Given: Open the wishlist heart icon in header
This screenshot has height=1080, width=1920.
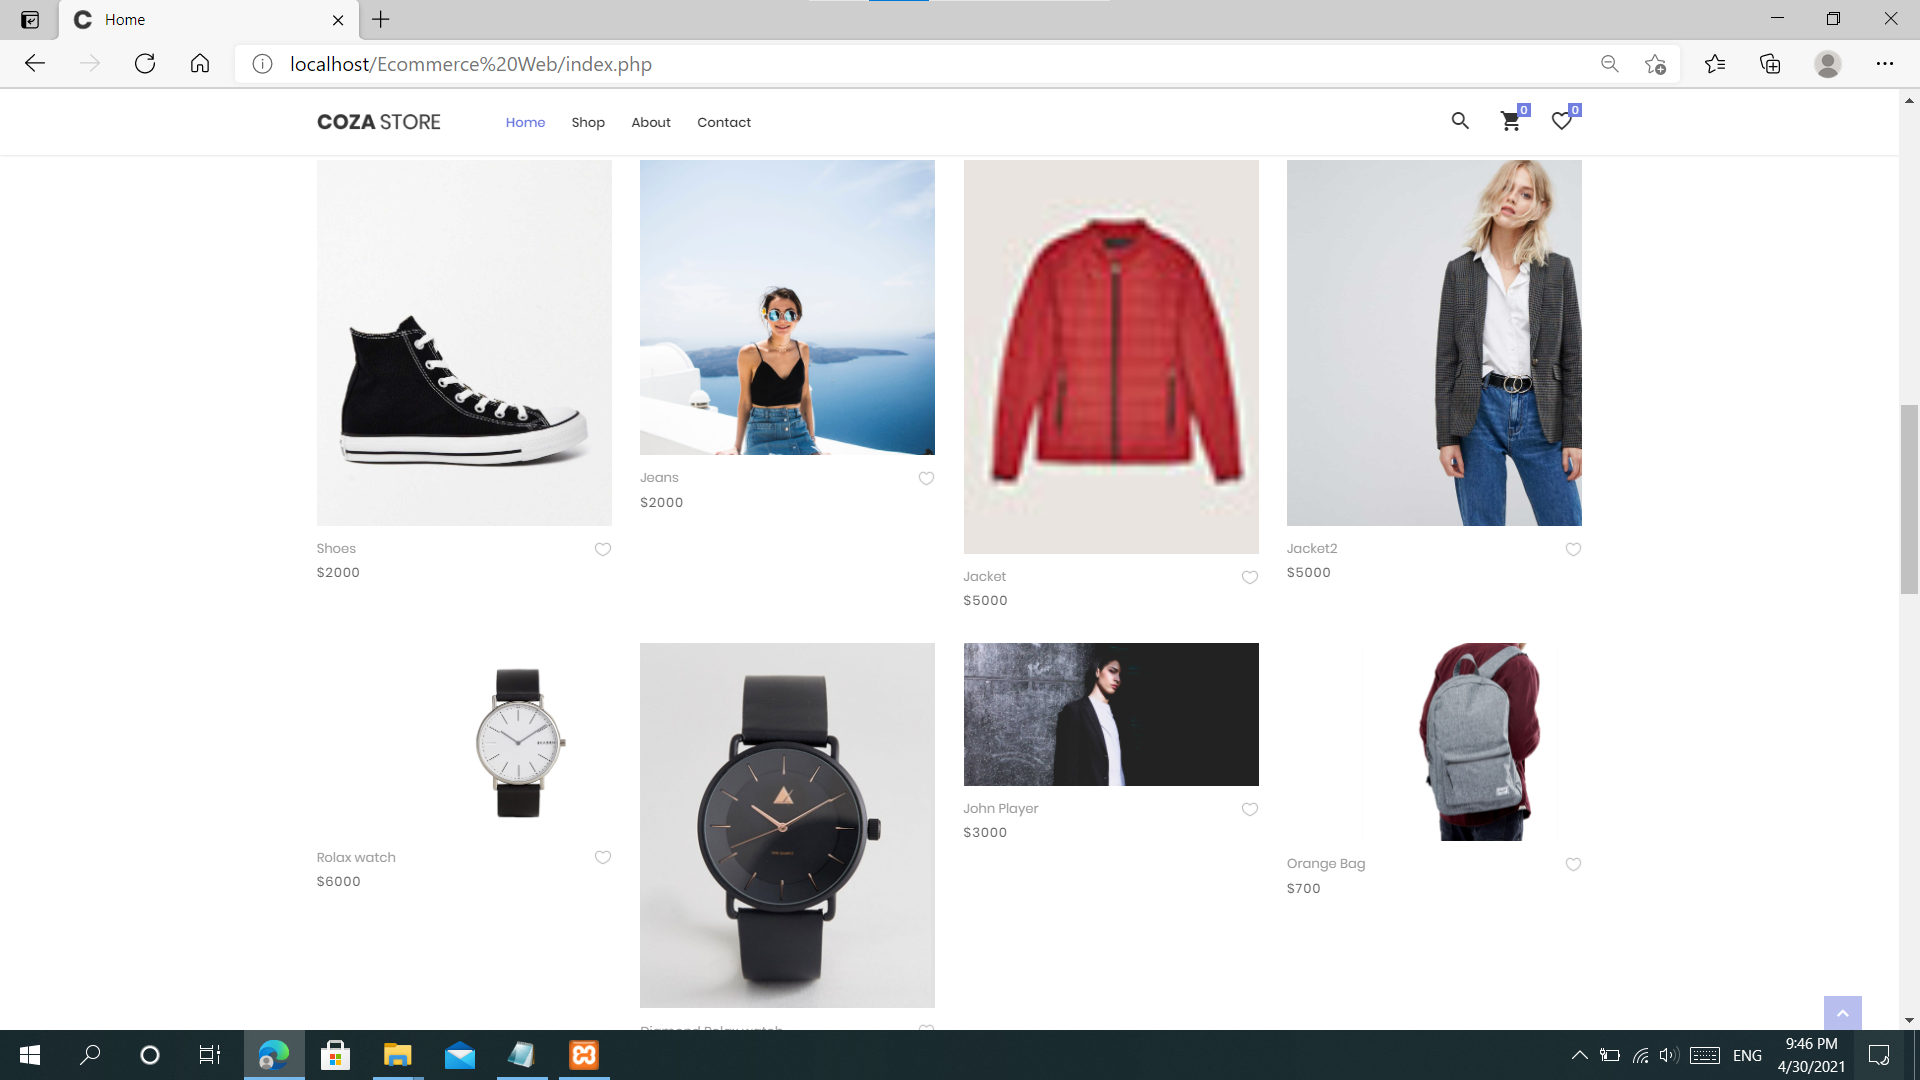Looking at the screenshot, I should [1561, 121].
